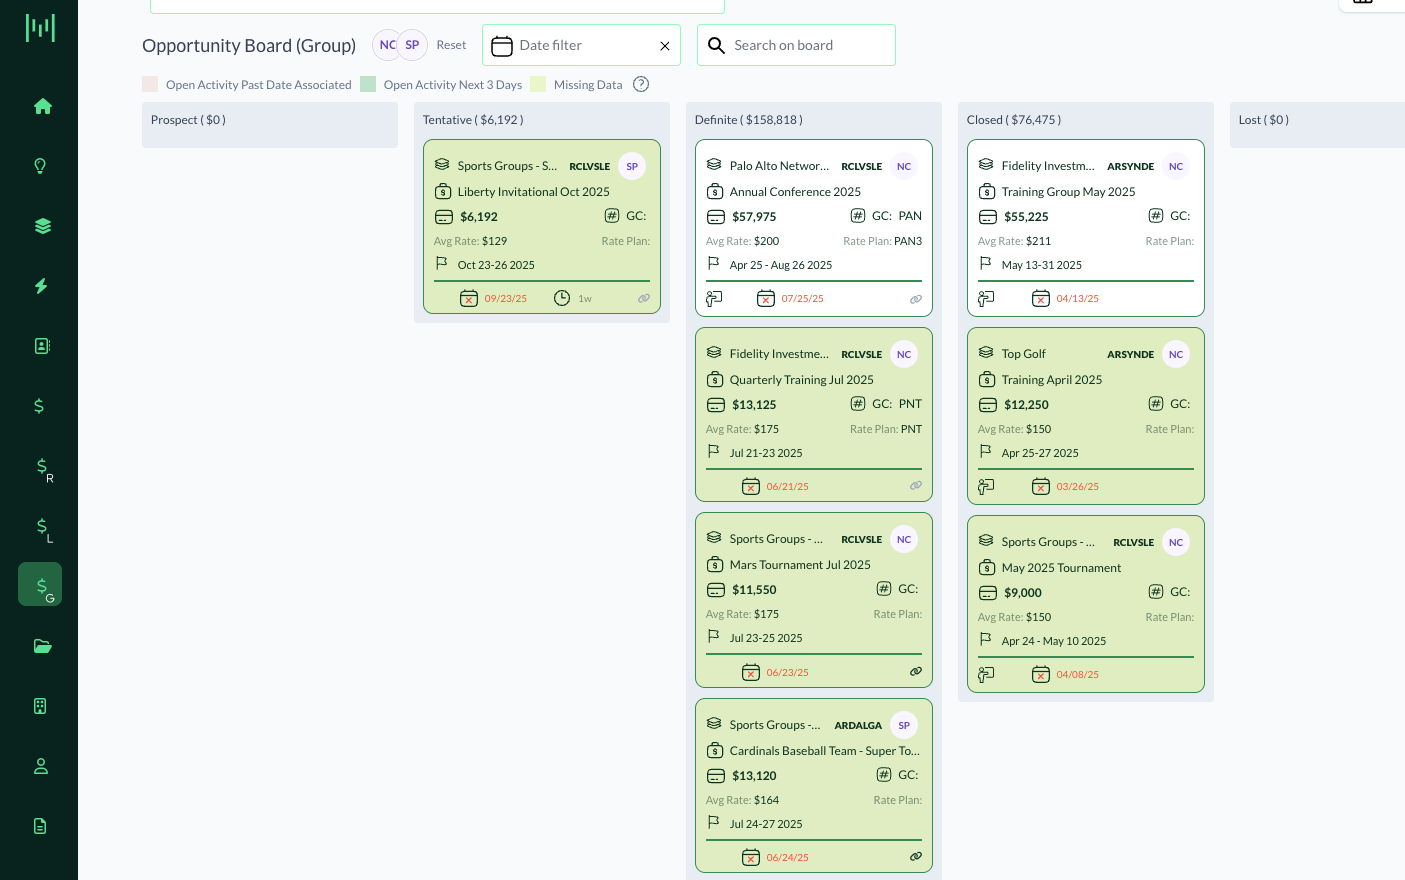Click the help question mark beside Missing Data
Screen dimensions: 1405x880
tap(641, 85)
